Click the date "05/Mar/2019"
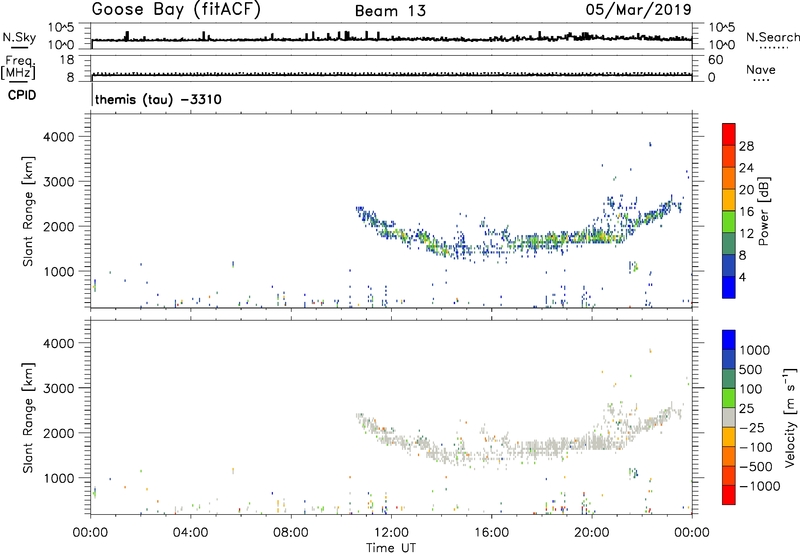This screenshot has width=800, height=554. pyautogui.click(x=638, y=10)
